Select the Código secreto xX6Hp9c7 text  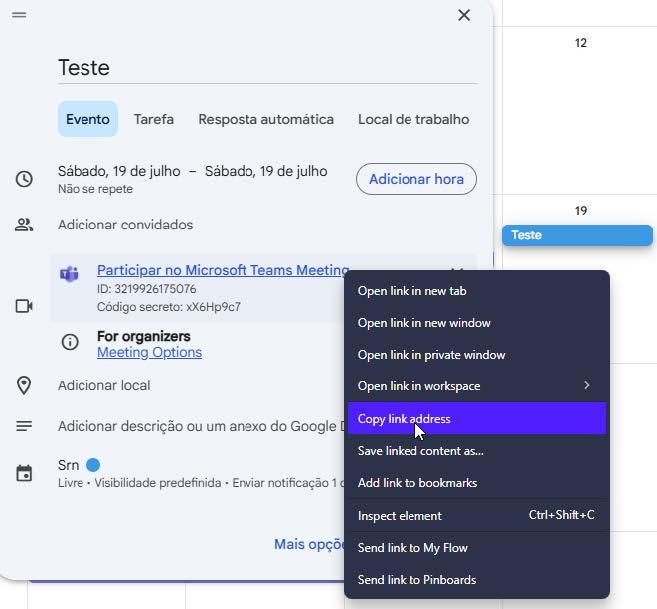(169, 307)
